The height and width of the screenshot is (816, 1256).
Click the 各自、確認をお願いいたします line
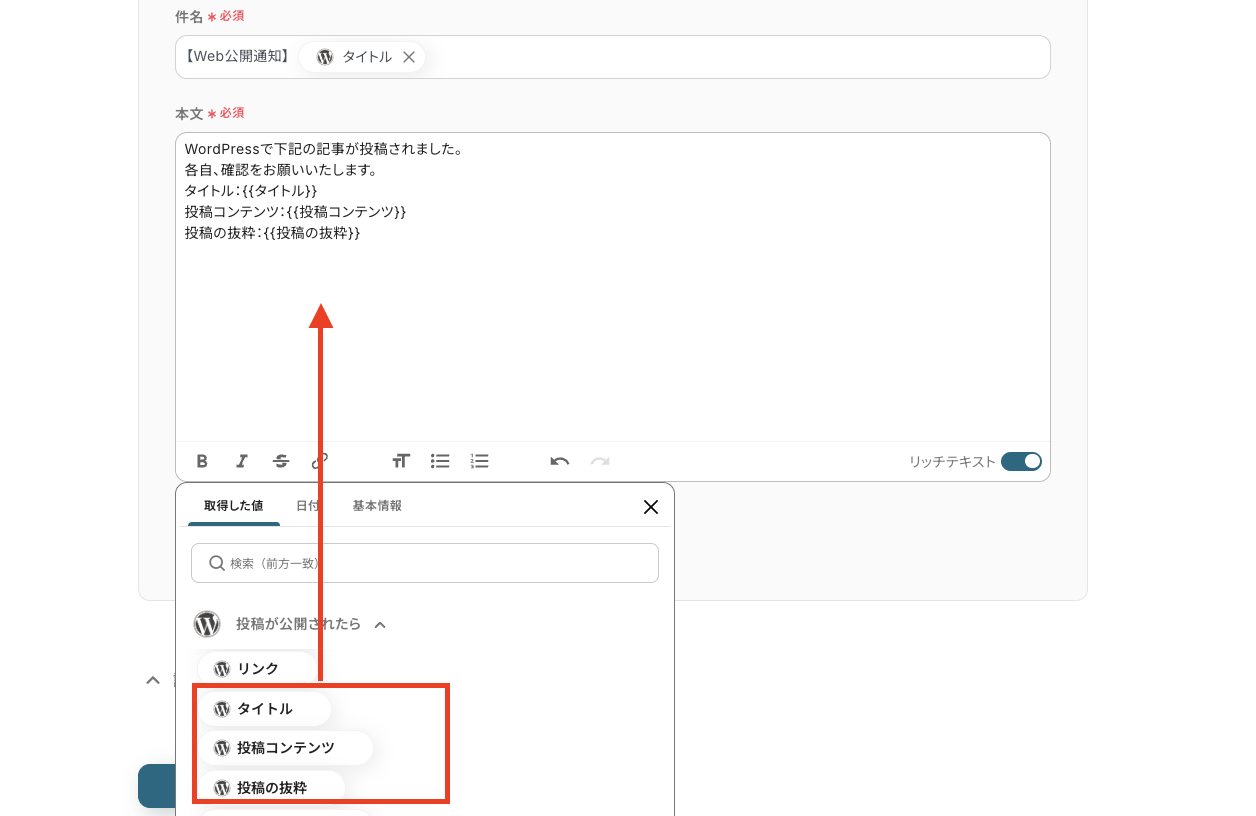(281, 170)
